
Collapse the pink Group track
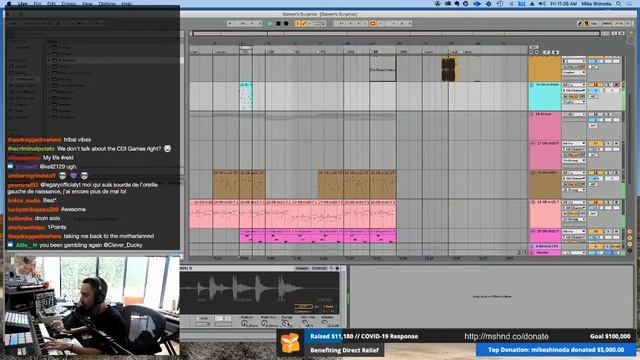tap(532, 114)
